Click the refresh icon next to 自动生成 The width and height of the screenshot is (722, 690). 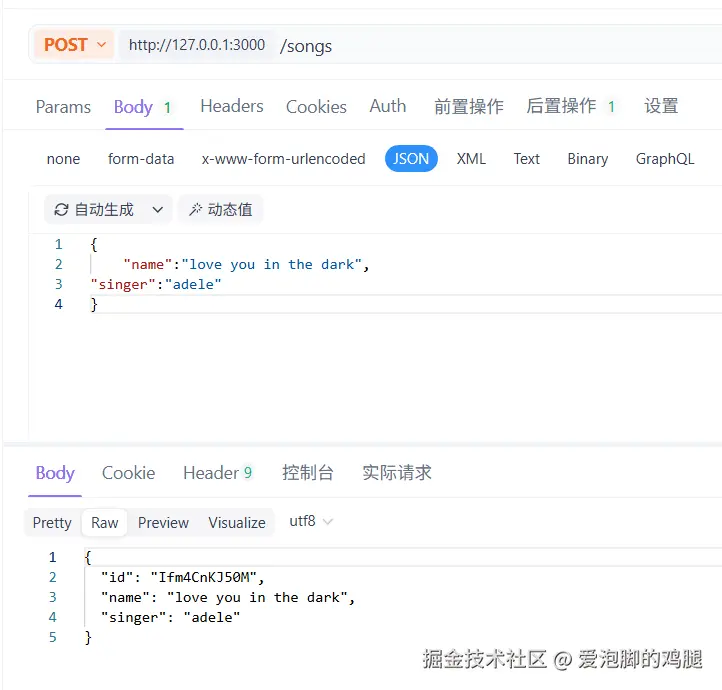(x=61, y=210)
